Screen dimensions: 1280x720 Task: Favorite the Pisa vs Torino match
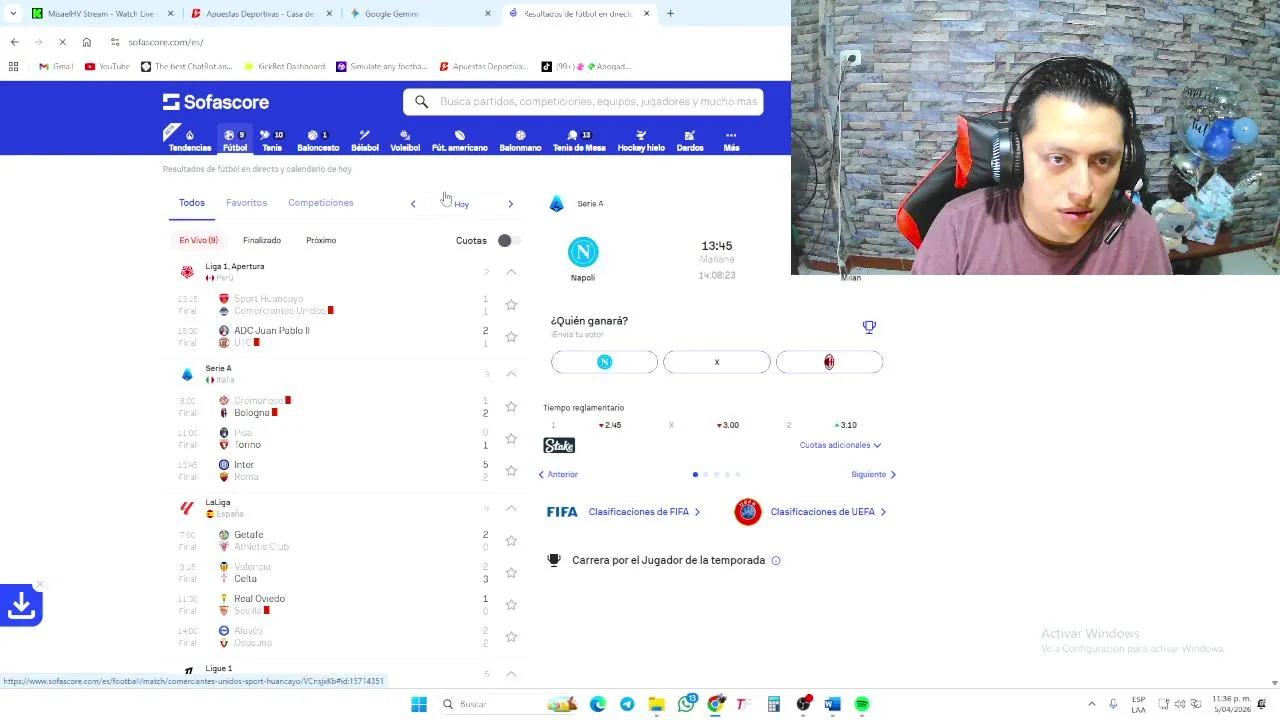[511, 439]
